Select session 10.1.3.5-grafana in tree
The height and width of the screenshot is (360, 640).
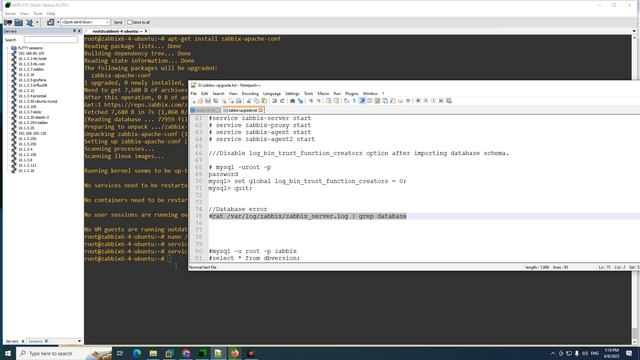[x=32, y=80]
